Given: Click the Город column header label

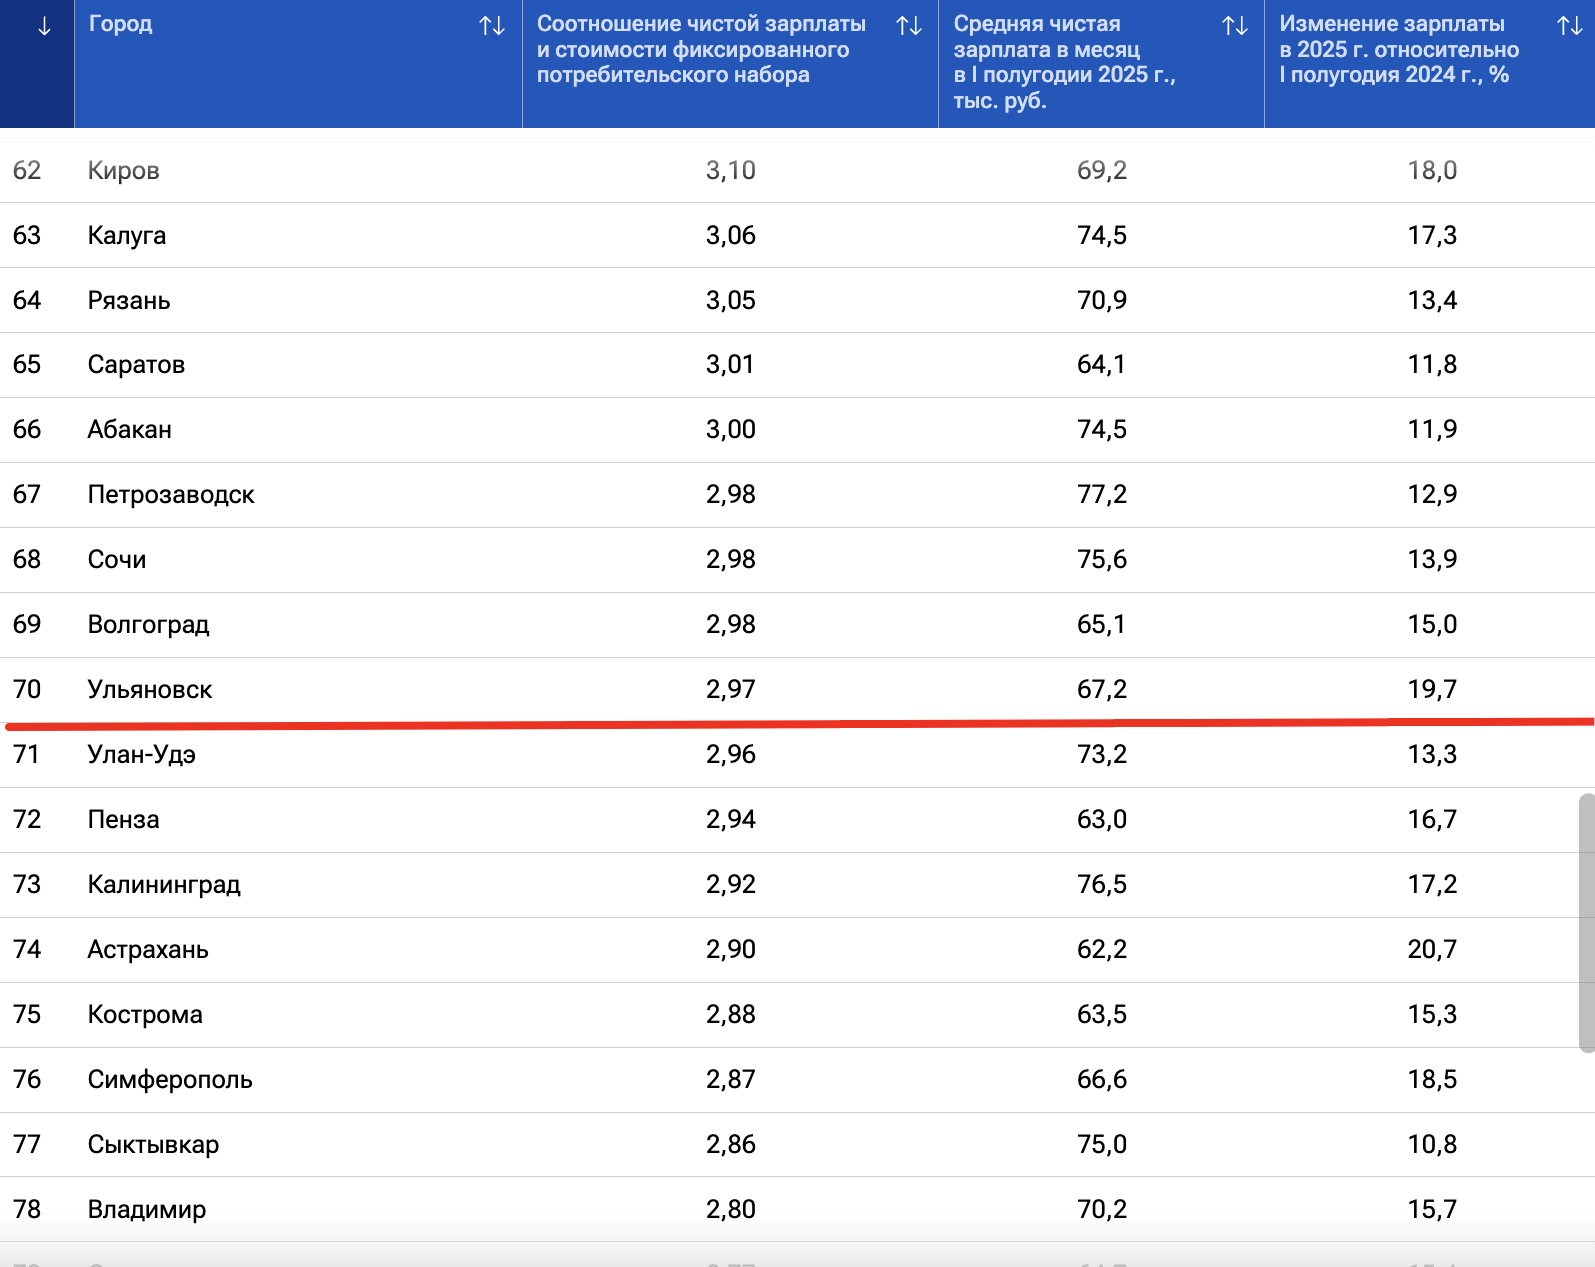Looking at the screenshot, I should (x=120, y=24).
